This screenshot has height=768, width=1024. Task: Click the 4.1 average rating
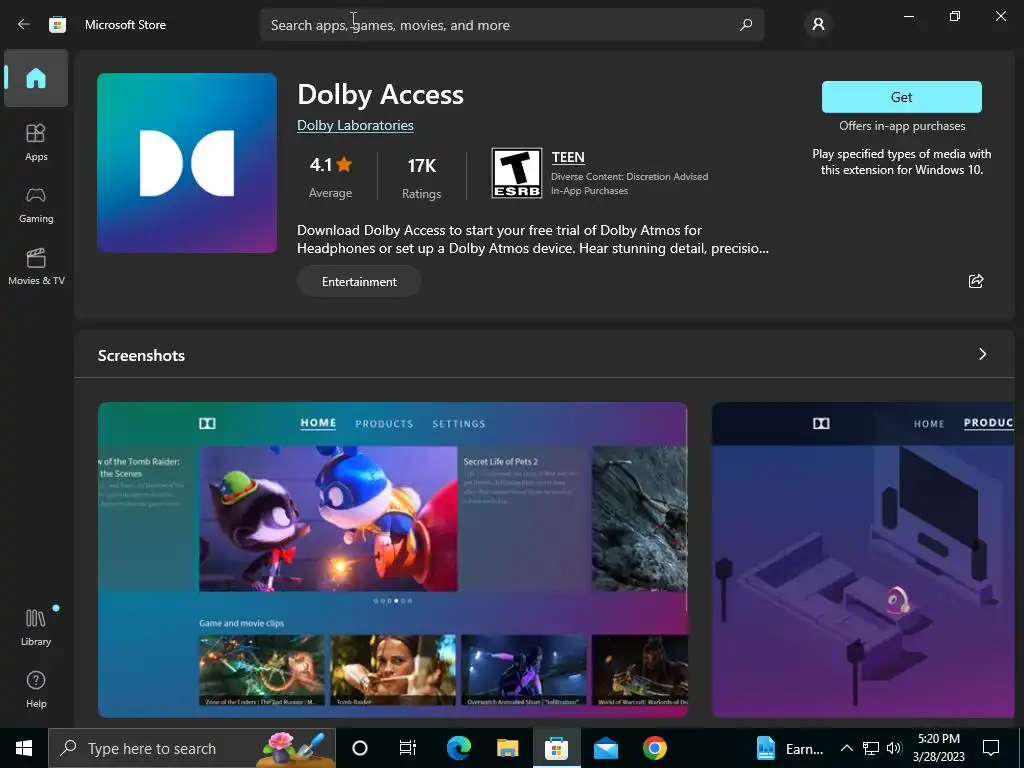[x=330, y=176]
